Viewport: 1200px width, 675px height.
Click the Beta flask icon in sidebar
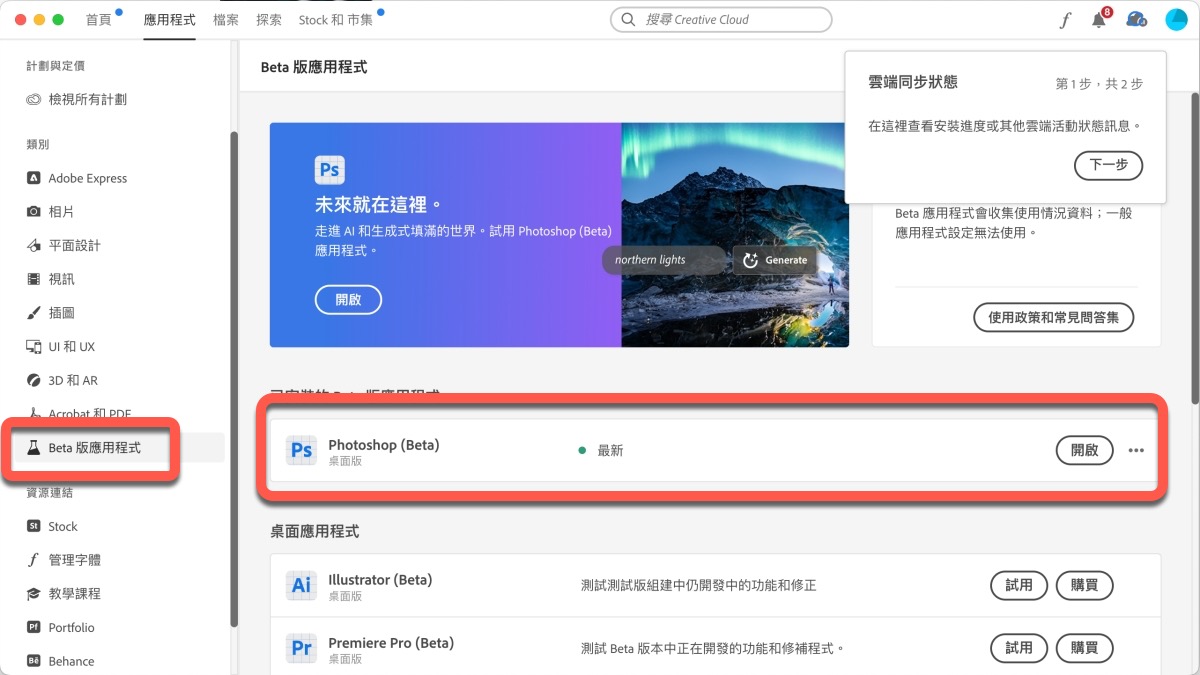(33, 448)
